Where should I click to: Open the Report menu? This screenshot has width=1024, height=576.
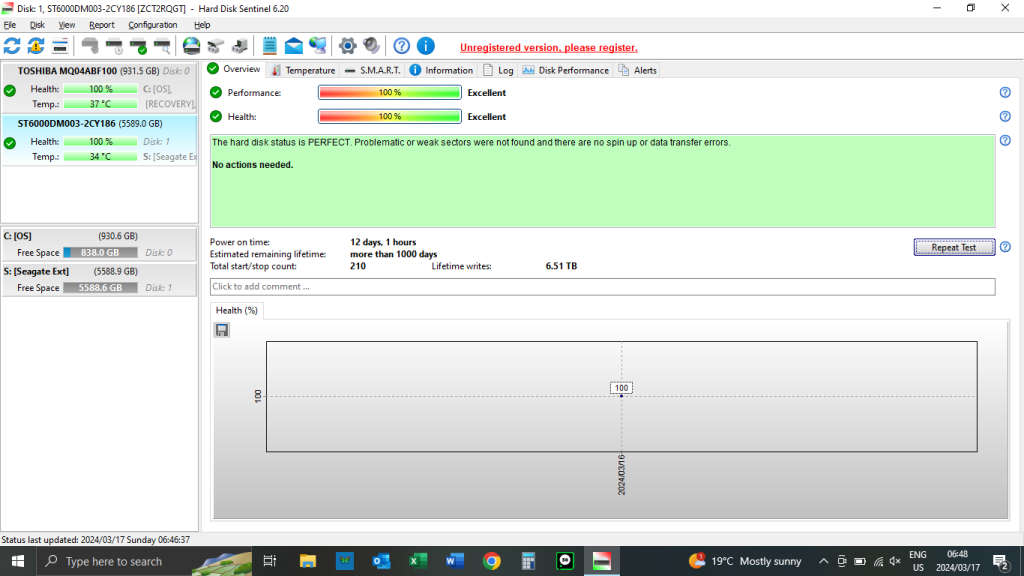[x=101, y=25]
